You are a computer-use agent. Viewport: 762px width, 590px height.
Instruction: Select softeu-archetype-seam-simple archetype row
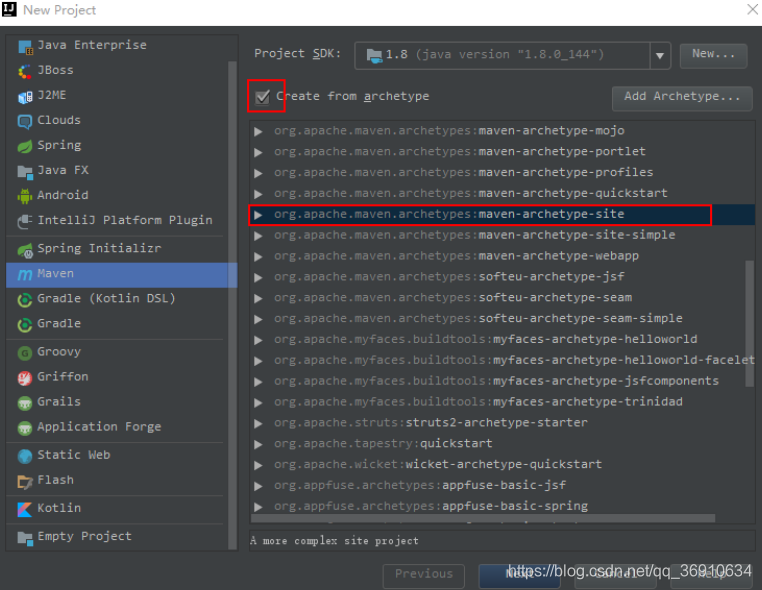[502, 318]
